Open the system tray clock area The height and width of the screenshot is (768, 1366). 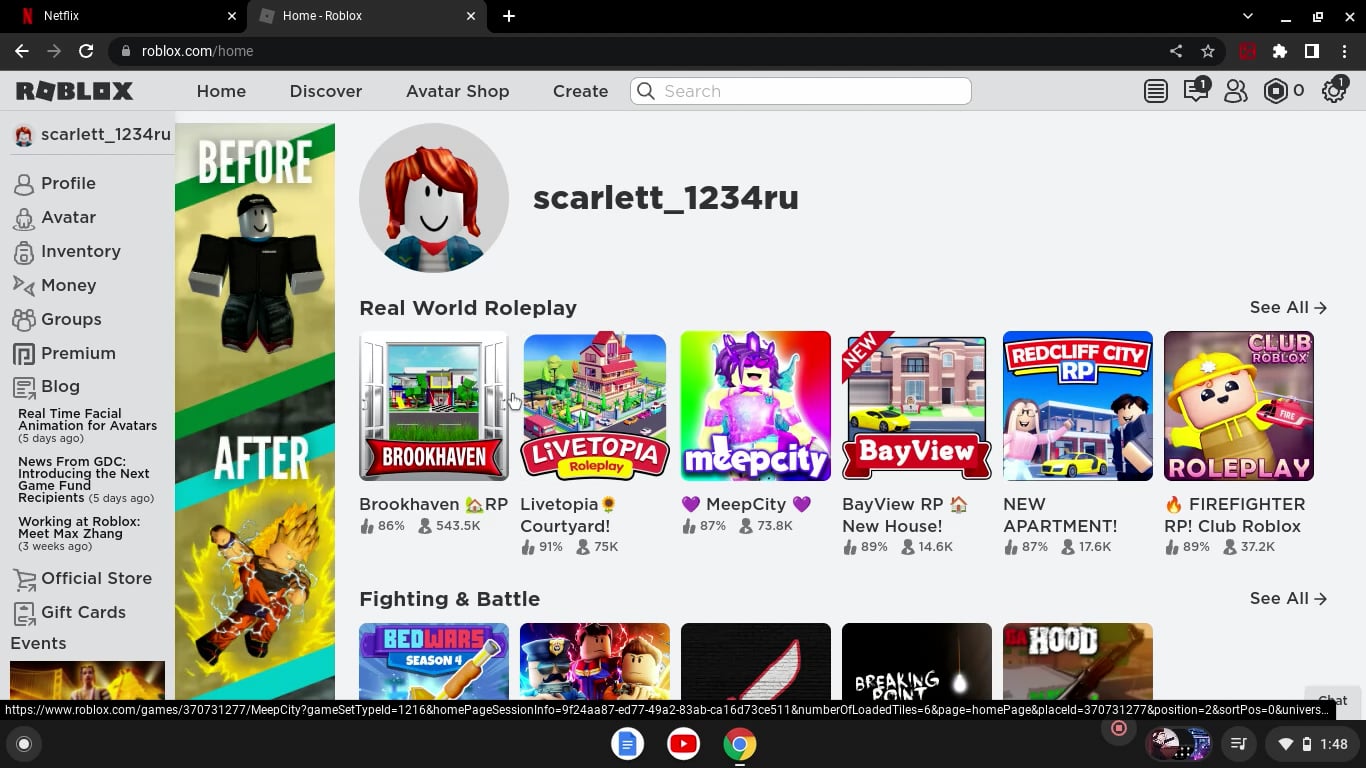click(x=1312, y=744)
